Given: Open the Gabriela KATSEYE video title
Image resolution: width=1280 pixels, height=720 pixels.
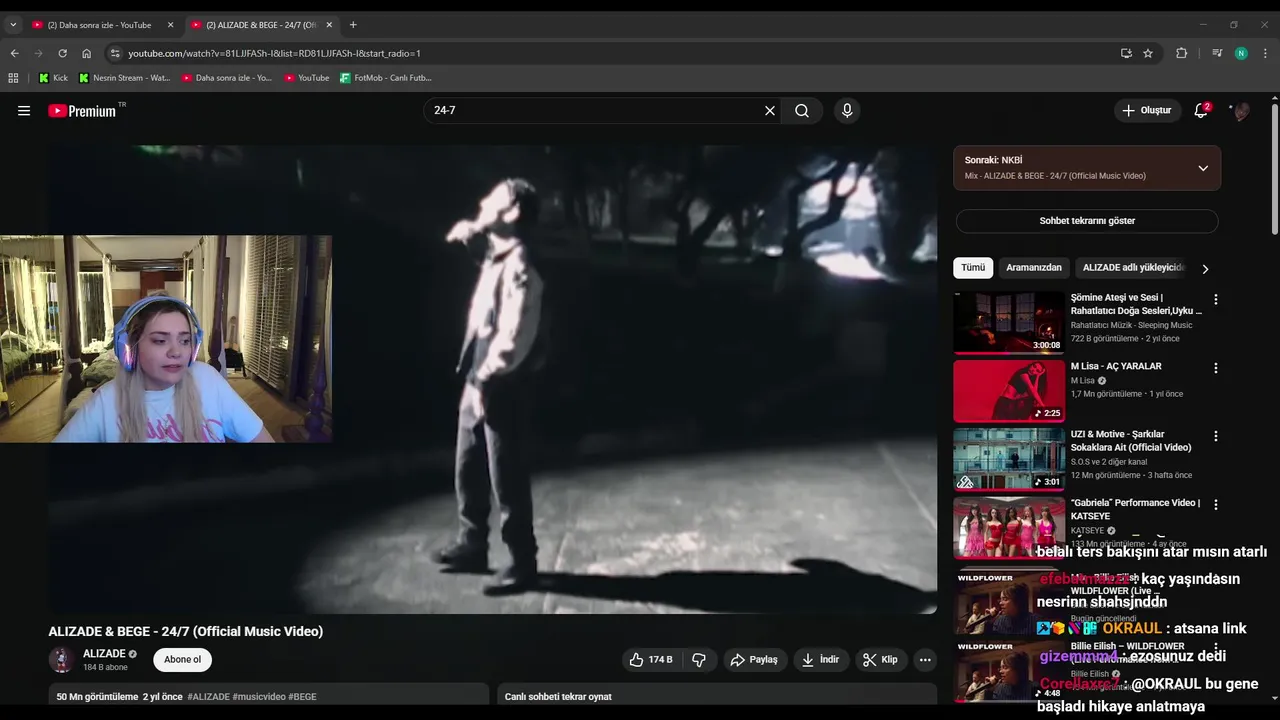Looking at the screenshot, I should pyautogui.click(x=1135, y=509).
